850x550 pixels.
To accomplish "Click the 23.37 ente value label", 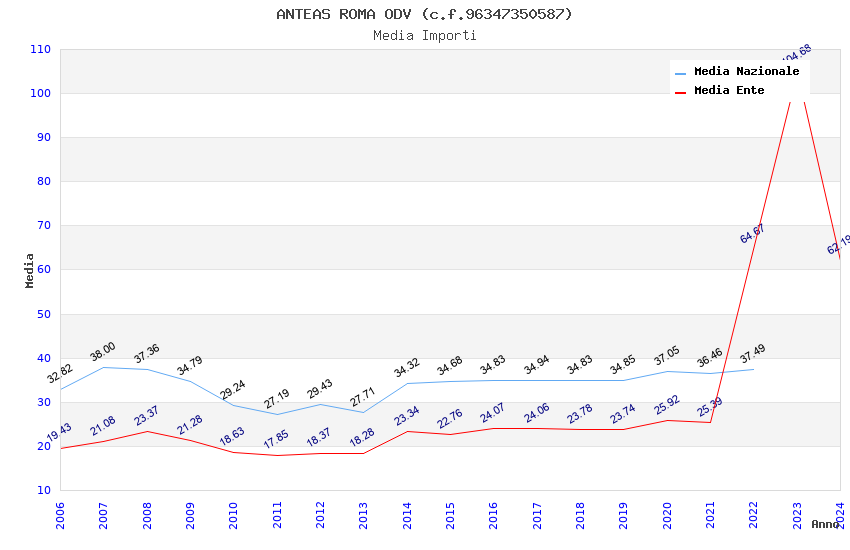I will click(x=147, y=415).
